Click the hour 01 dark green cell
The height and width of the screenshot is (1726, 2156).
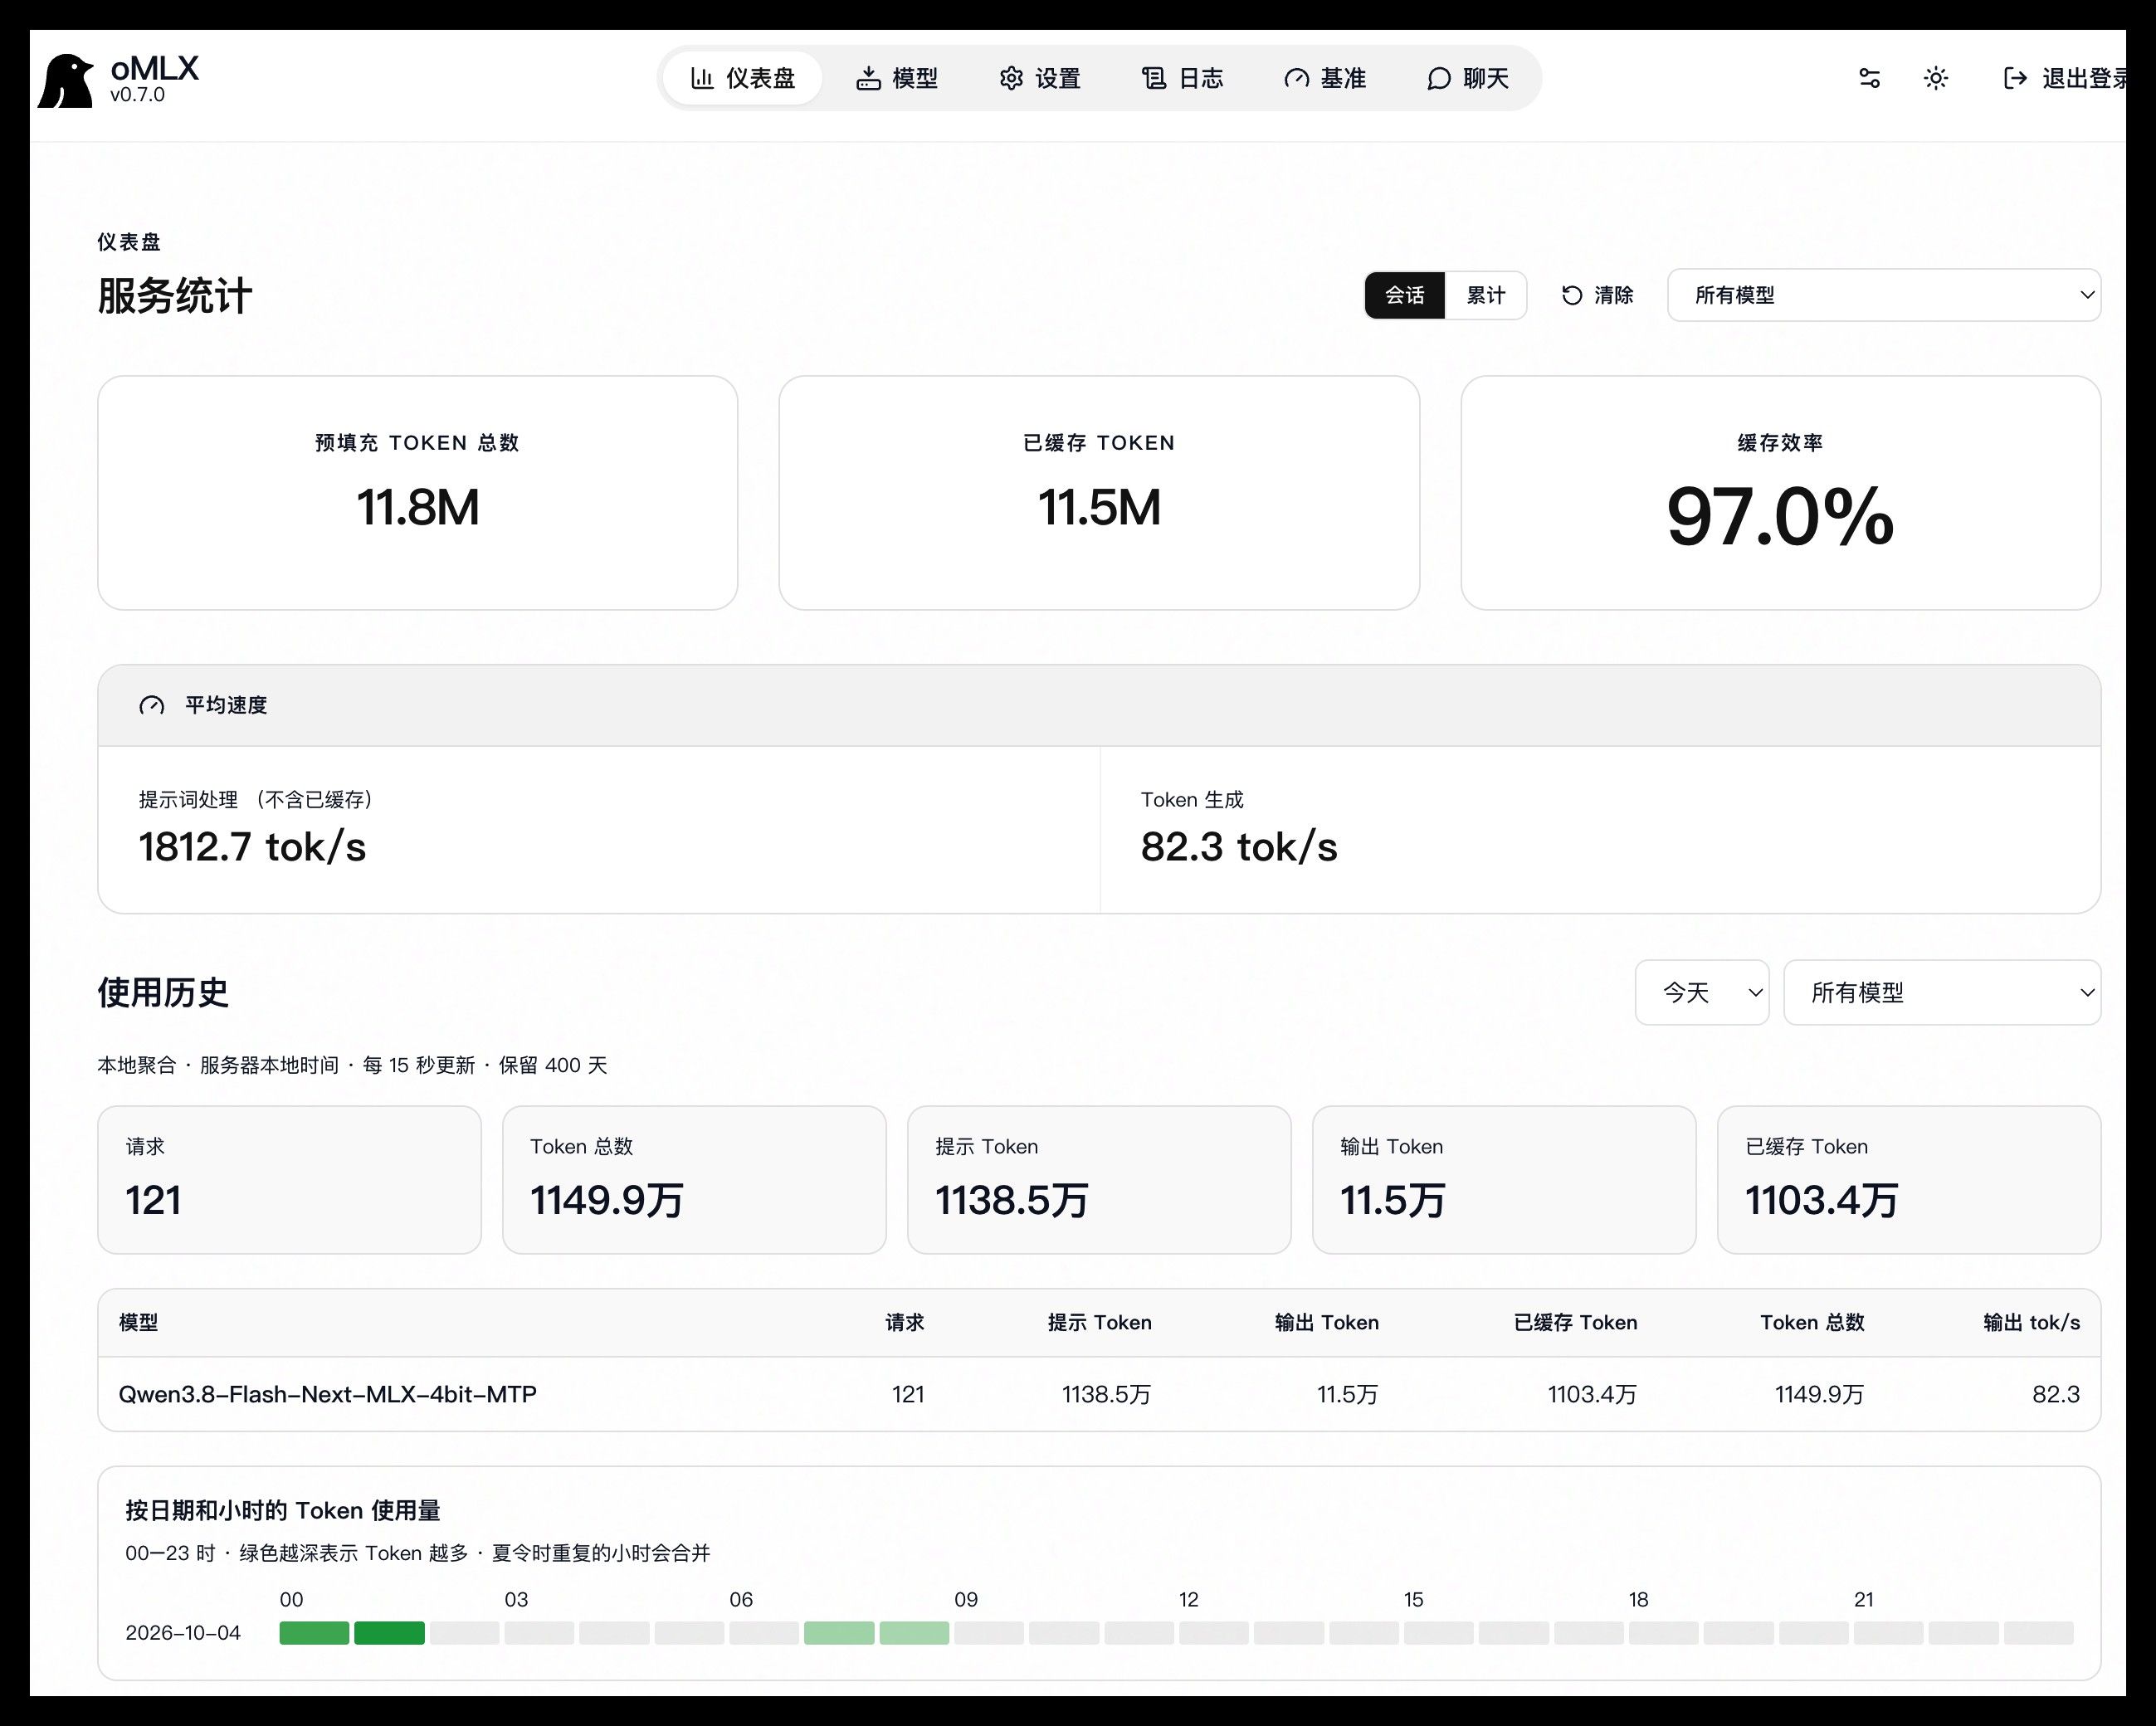pyautogui.click(x=389, y=1633)
